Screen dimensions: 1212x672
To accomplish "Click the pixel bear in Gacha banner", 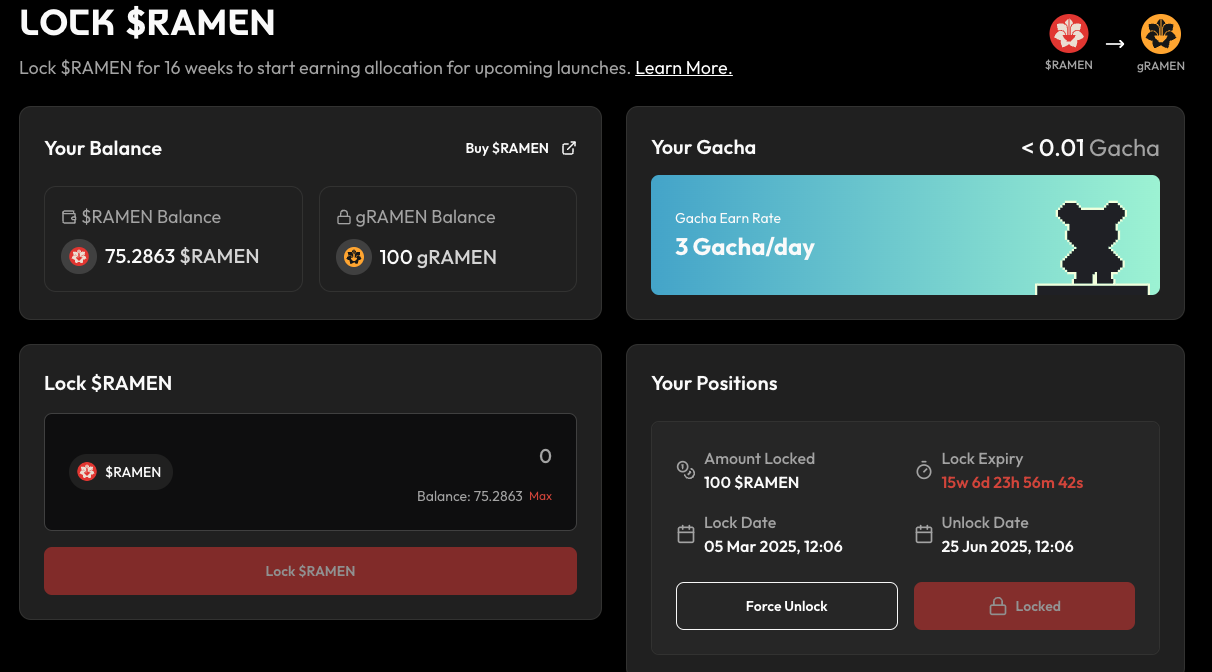I will tap(1091, 242).
